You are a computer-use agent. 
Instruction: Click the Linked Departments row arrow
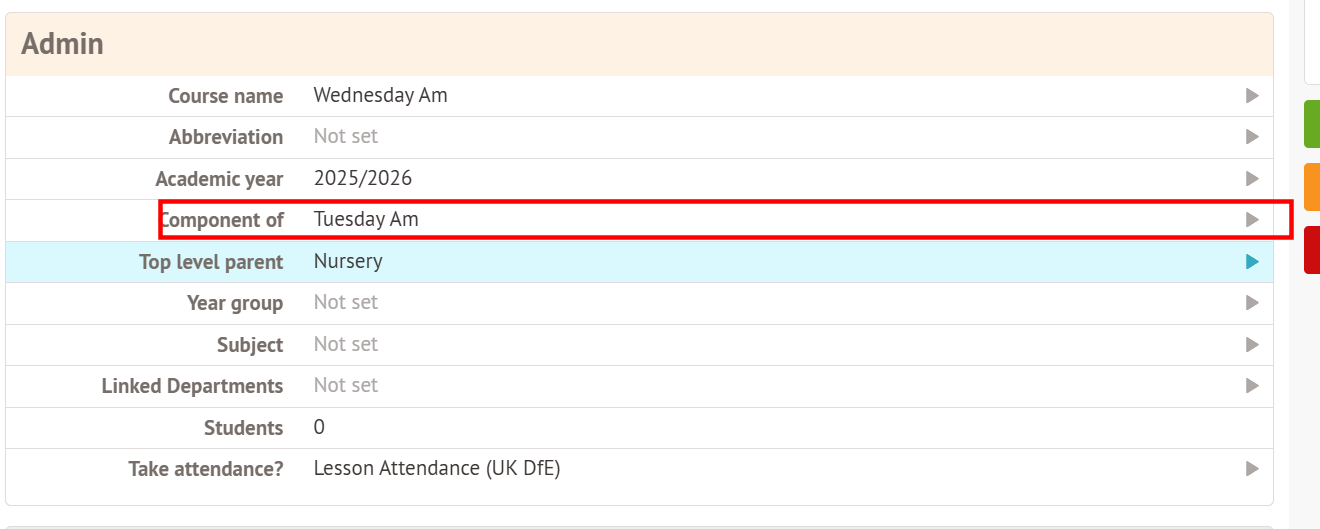pyautogui.click(x=1251, y=386)
